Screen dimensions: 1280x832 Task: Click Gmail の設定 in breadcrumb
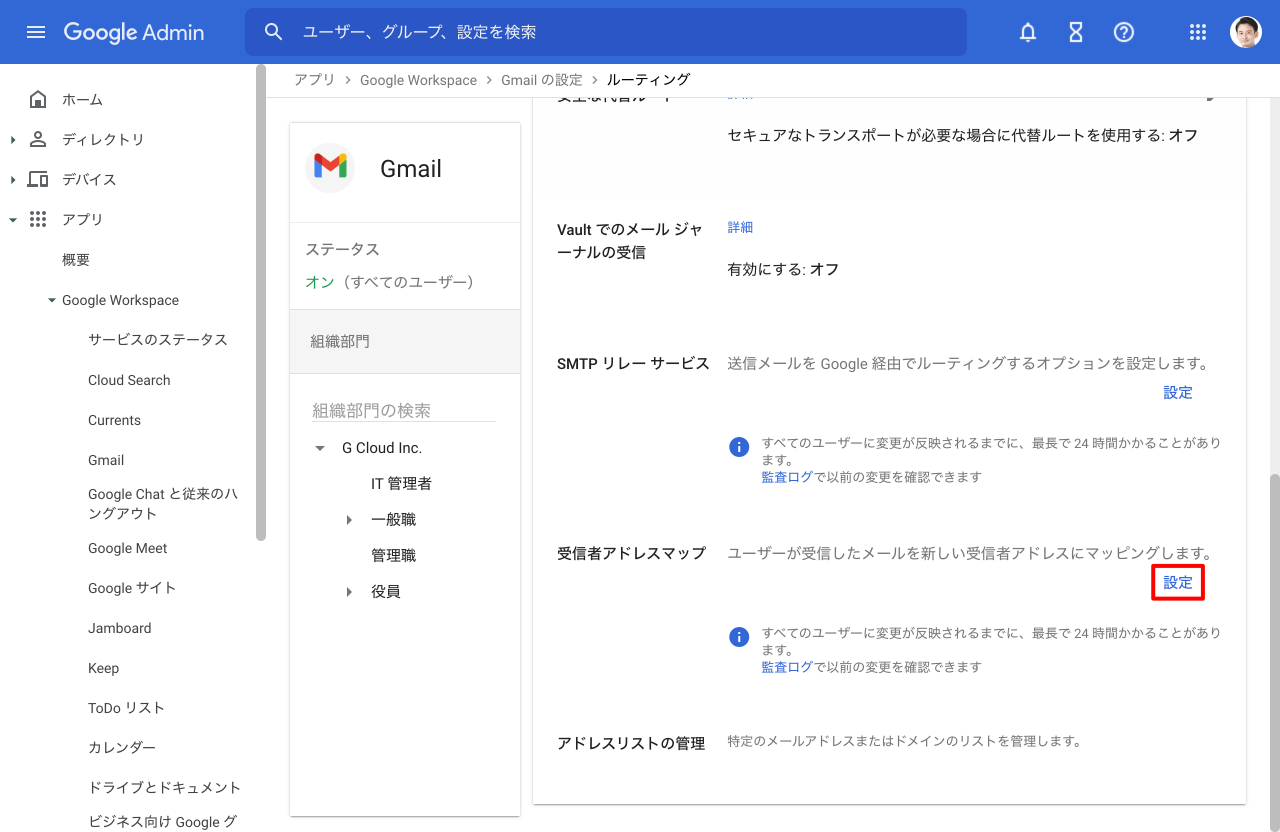click(542, 80)
